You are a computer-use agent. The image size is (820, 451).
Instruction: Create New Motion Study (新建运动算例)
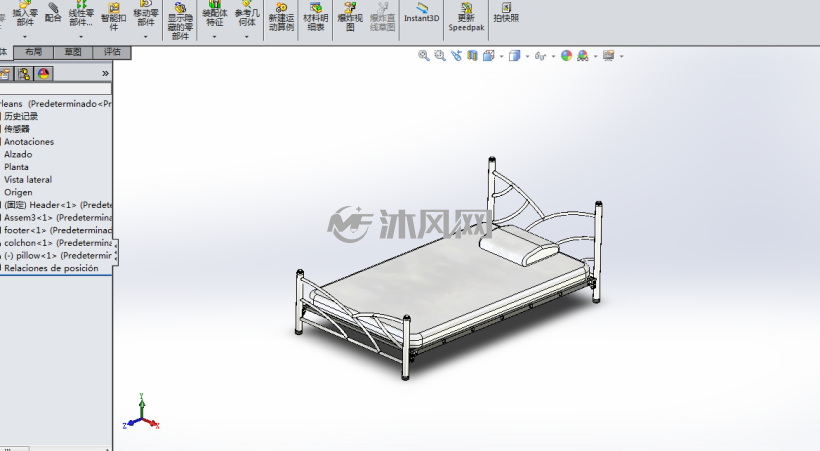pyautogui.click(x=281, y=17)
